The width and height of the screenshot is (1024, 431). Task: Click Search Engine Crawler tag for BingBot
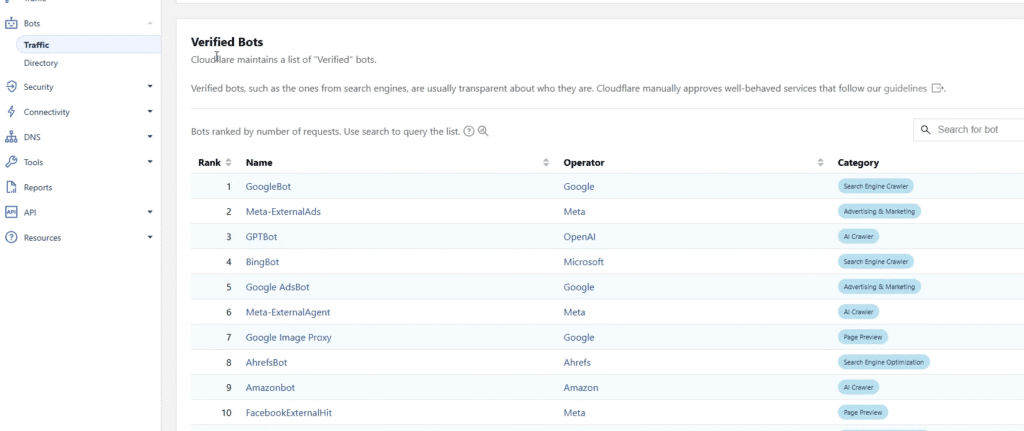click(876, 262)
